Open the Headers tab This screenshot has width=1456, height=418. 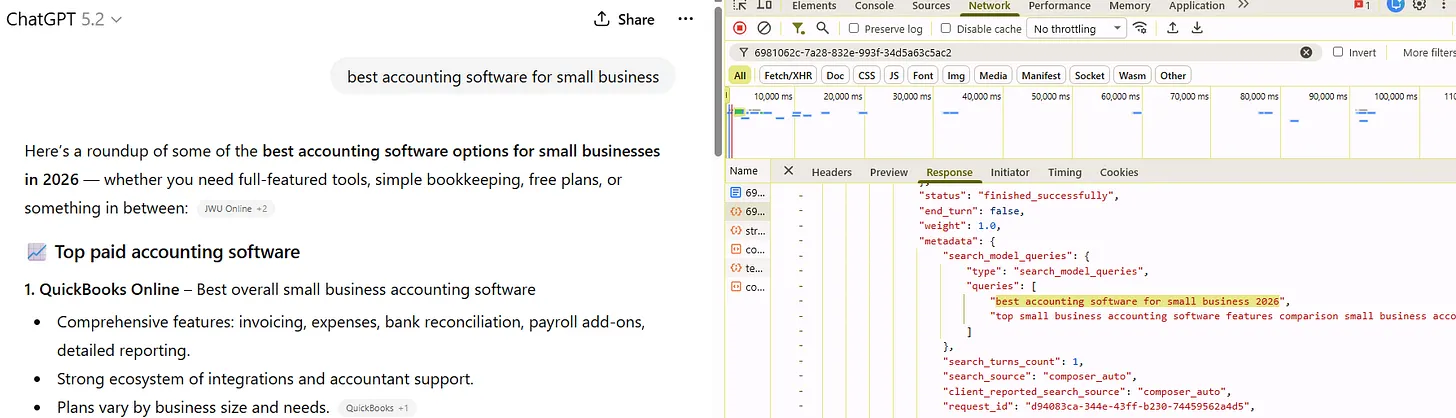click(831, 172)
